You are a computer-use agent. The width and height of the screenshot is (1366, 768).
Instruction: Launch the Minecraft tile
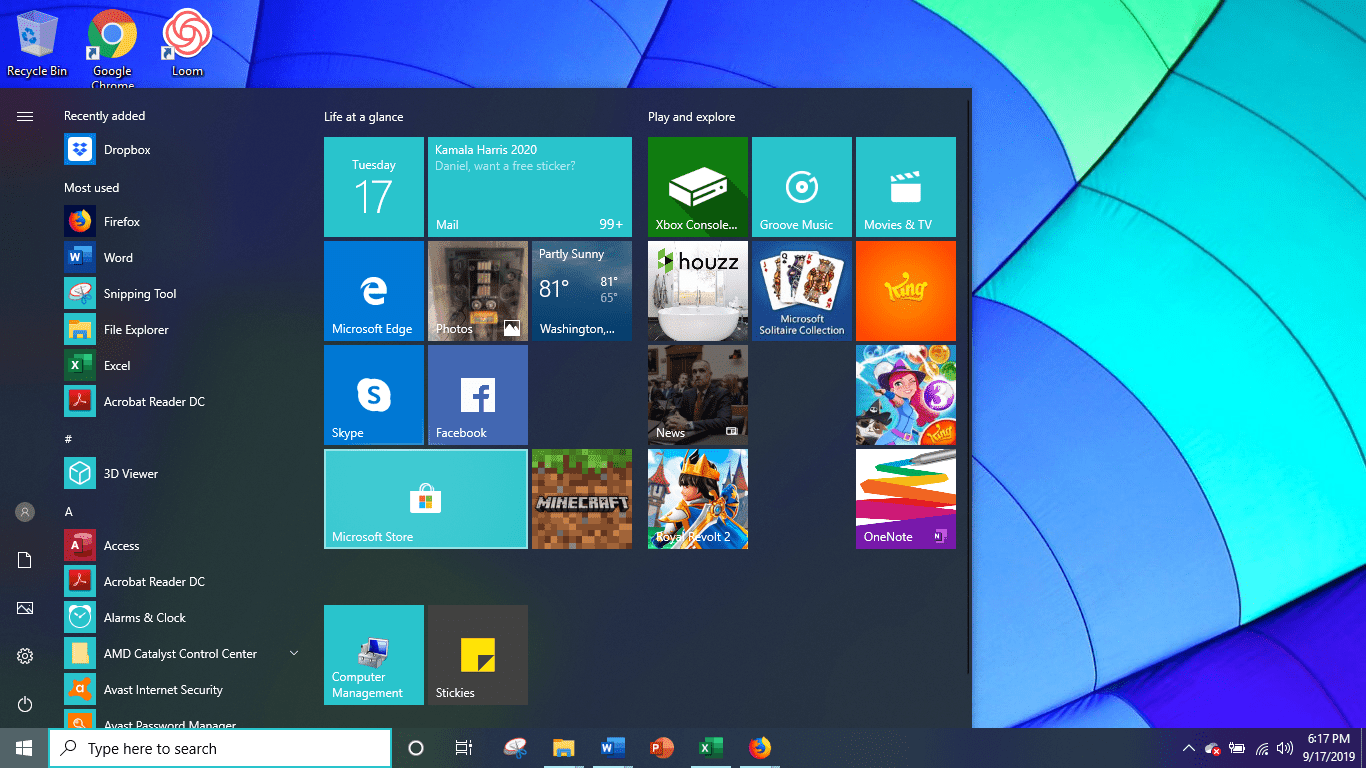pos(582,499)
